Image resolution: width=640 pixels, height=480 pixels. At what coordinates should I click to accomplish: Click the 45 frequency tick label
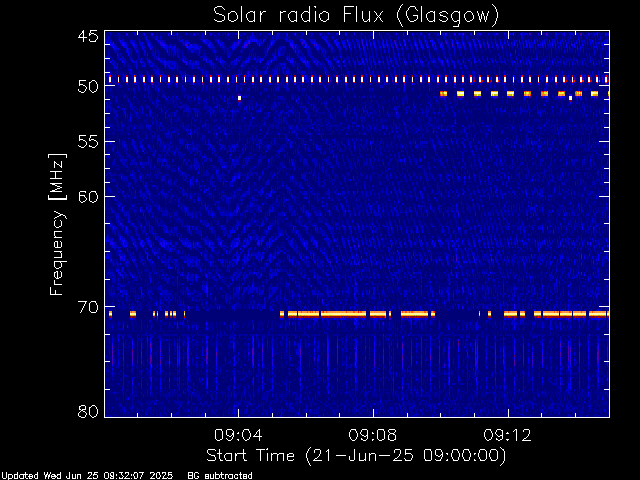click(x=88, y=36)
